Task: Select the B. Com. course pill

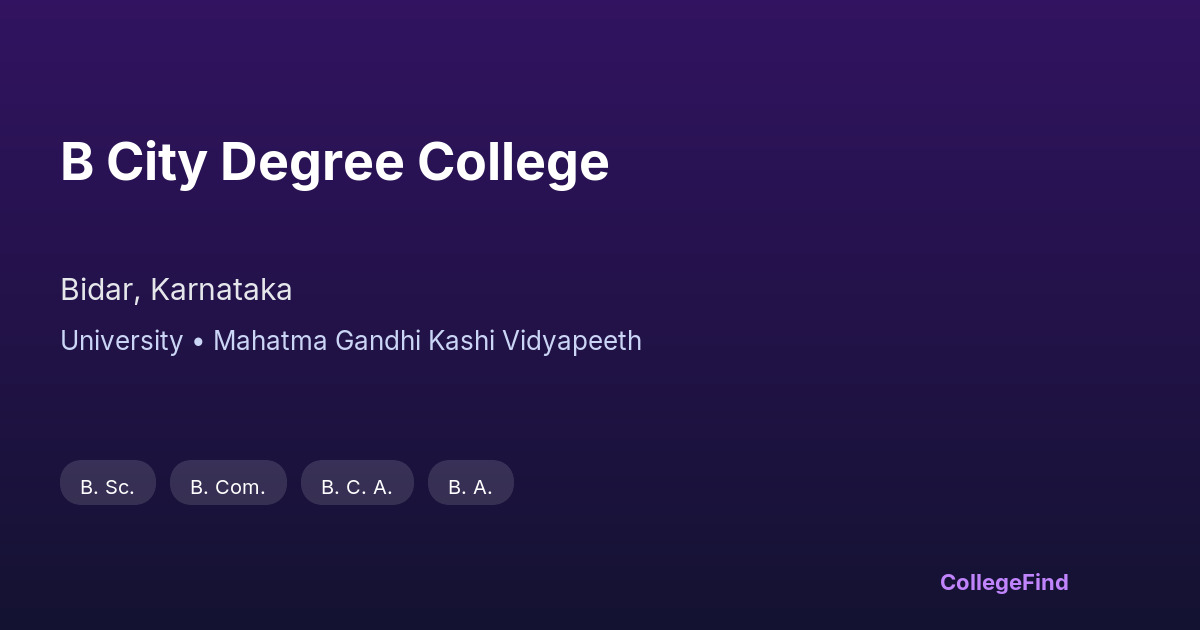Action: point(228,483)
